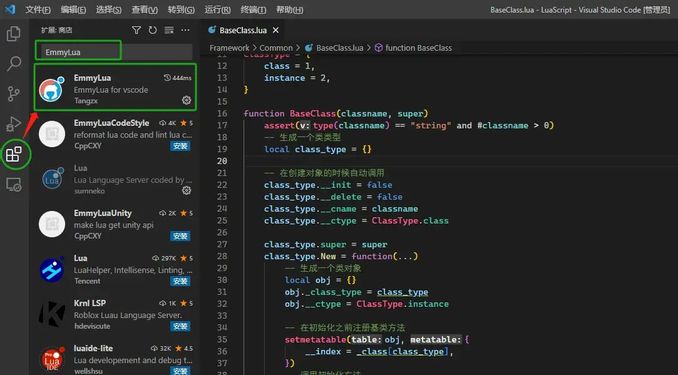Image resolution: width=678 pixels, height=375 pixels.
Task: Open the Run and Debug view
Action: tap(13, 124)
